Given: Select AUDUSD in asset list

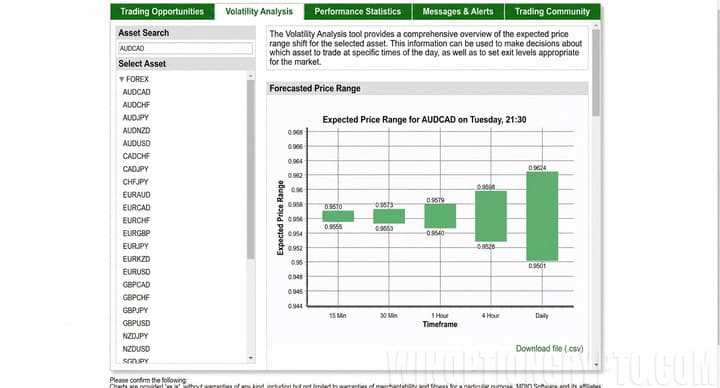Looking at the screenshot, I should coord(136,144).
